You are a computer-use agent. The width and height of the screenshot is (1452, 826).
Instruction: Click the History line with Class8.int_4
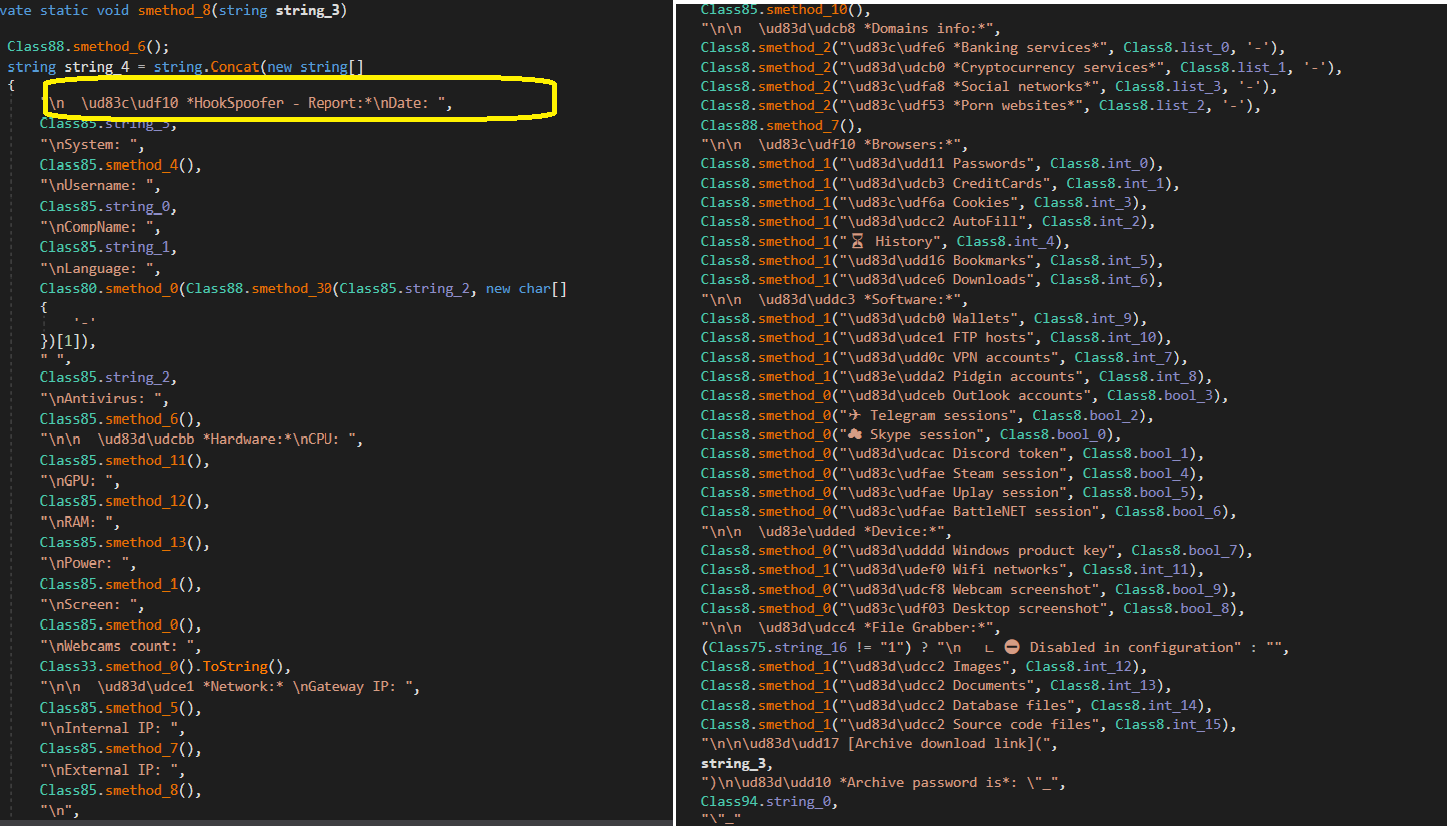[885, 242]
